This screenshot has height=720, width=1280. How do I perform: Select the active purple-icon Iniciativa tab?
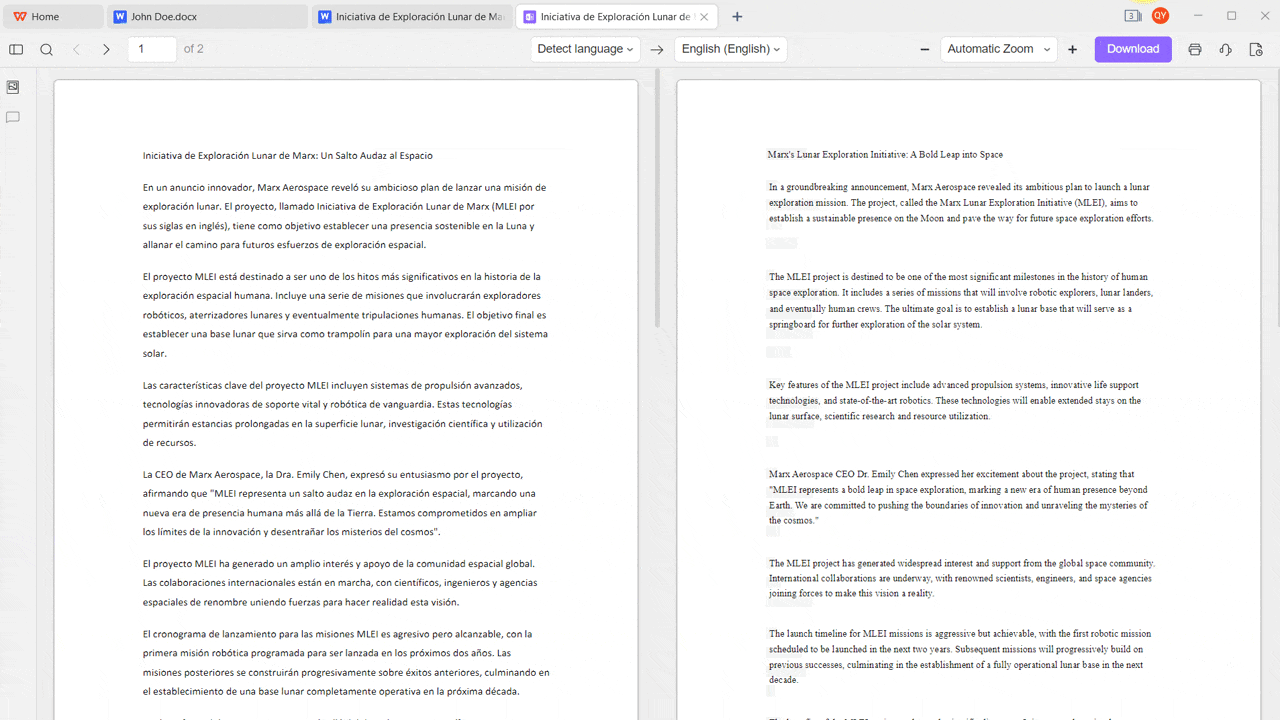[x=616, y=17]
